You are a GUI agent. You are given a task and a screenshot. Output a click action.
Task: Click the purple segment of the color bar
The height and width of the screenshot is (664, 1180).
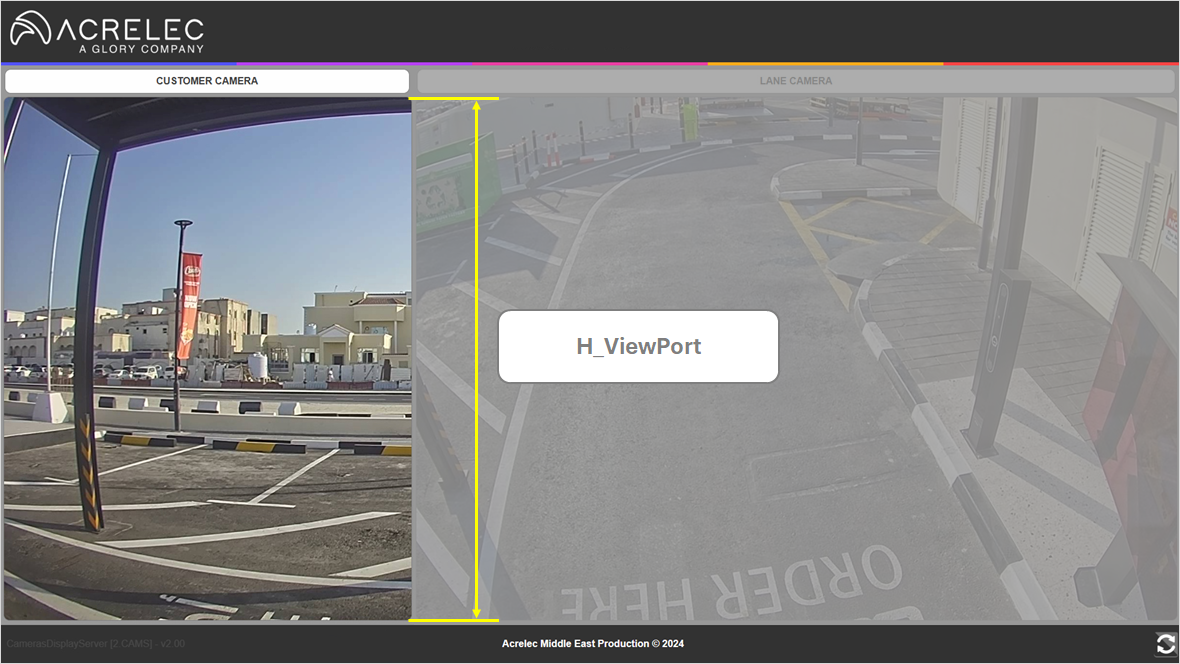pyautogui.click(x=353, y=64)
